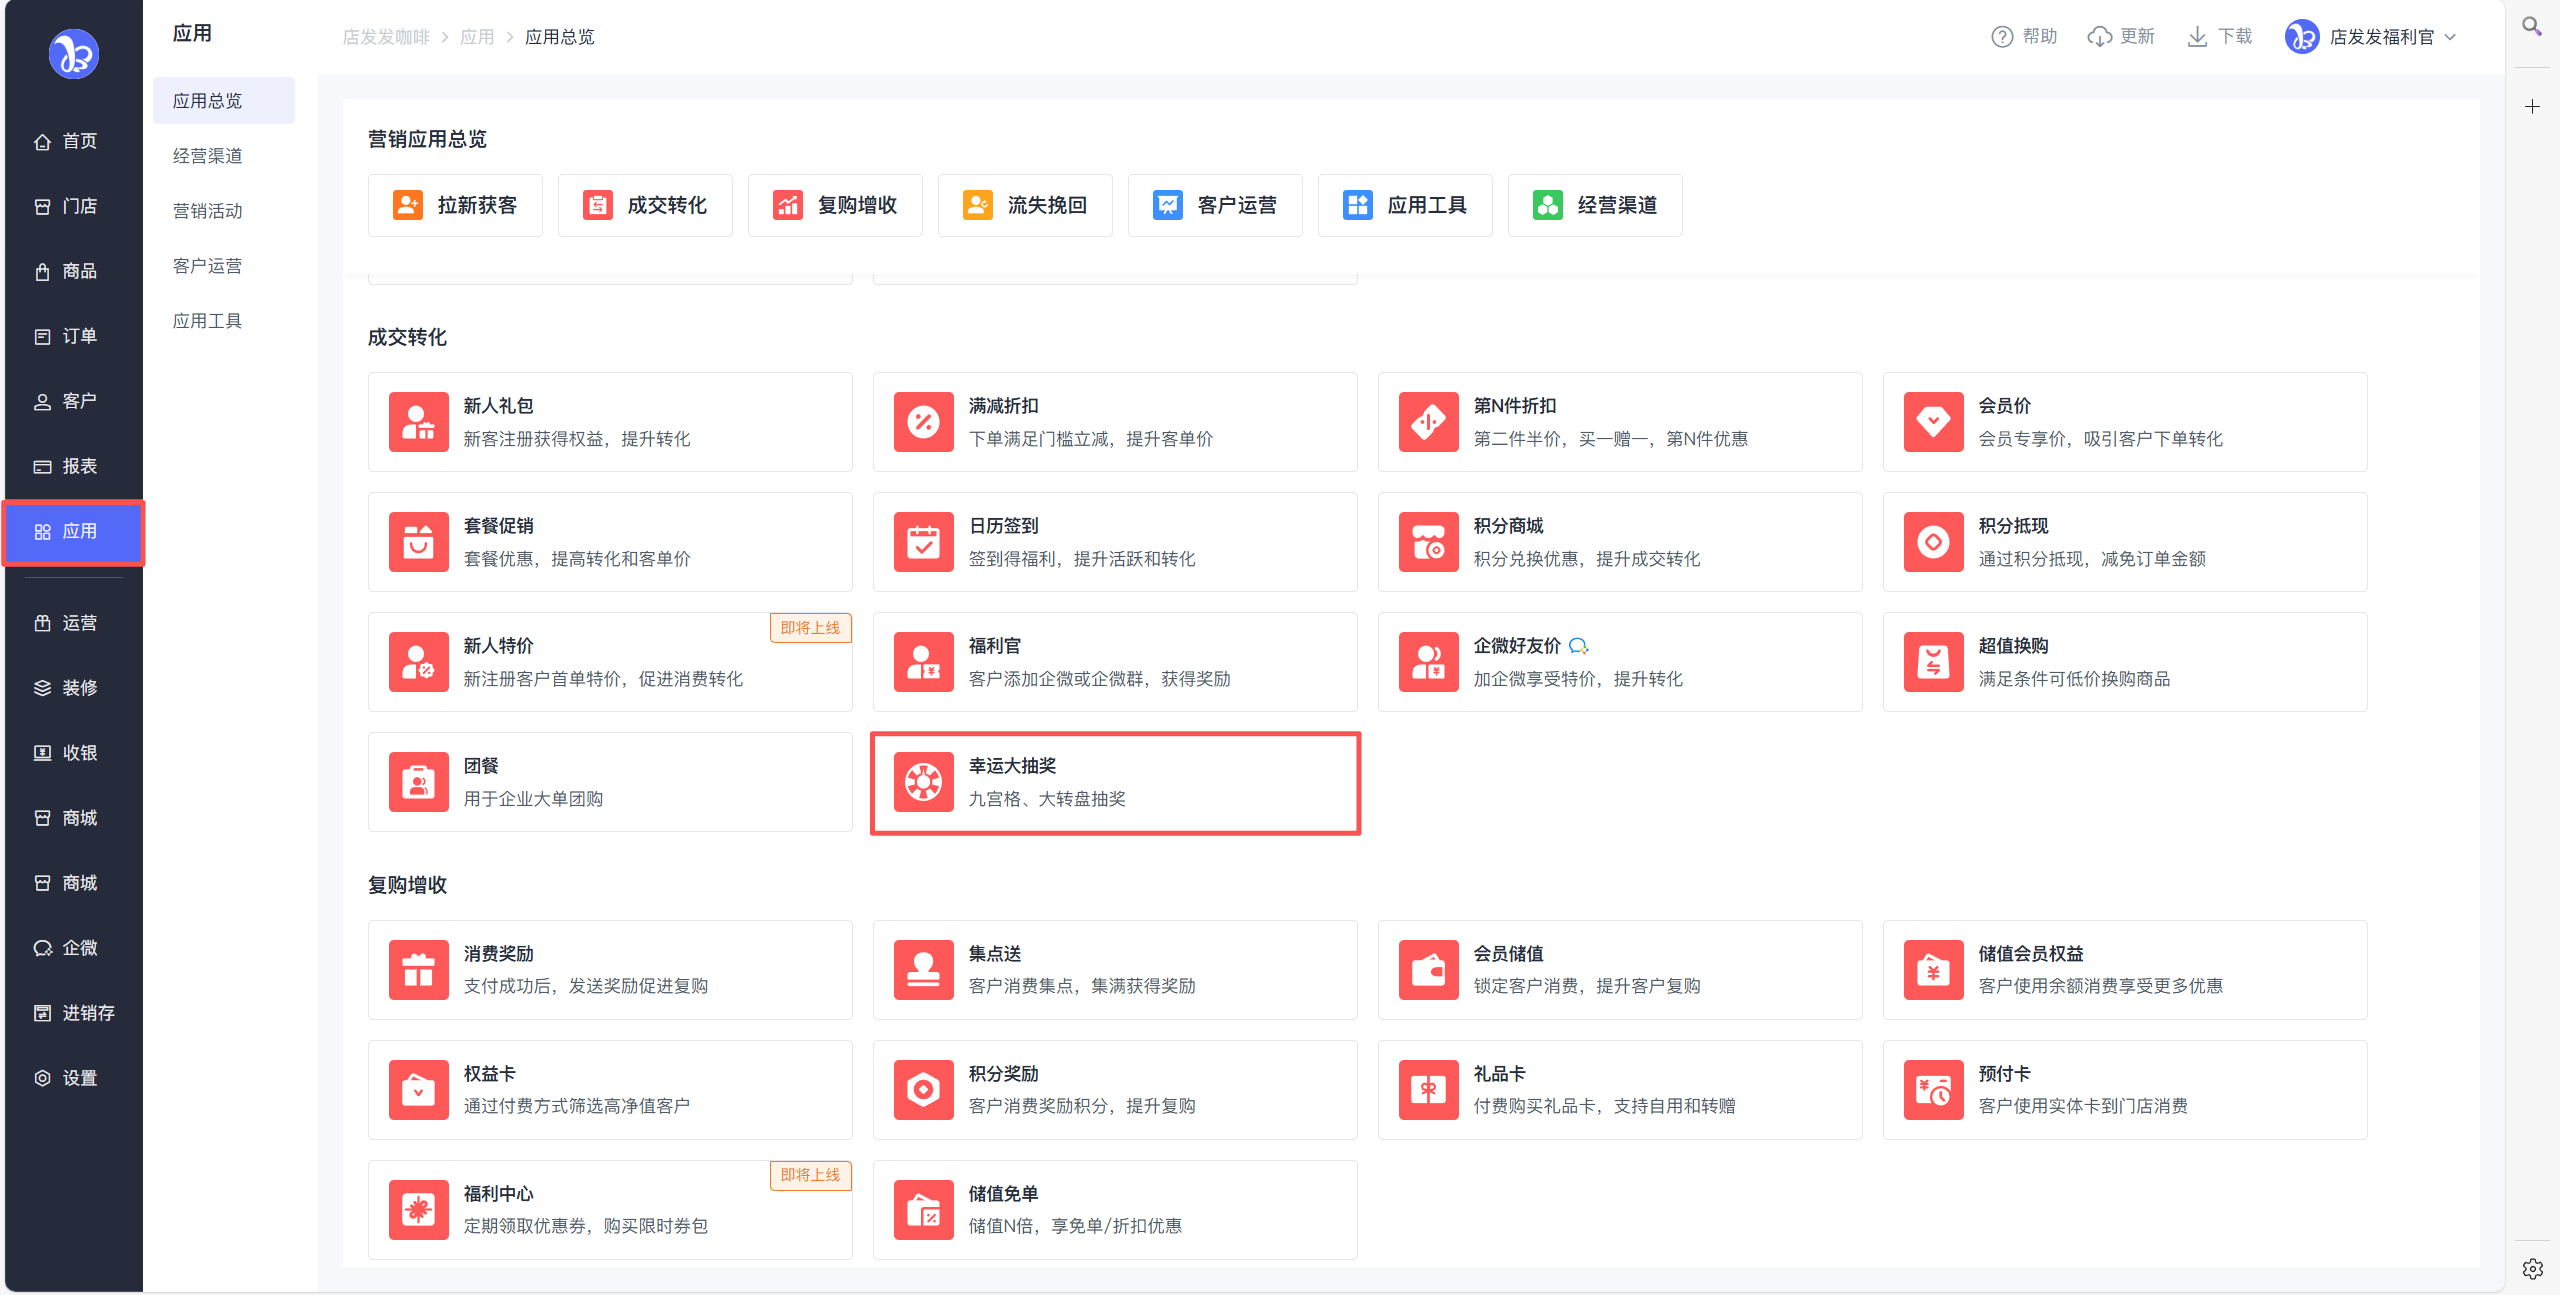Image resolution: width=2560 pixels, height=1295 pixels.
Task: Click the 帮助 help link
Action: [x=2024, y=37]
